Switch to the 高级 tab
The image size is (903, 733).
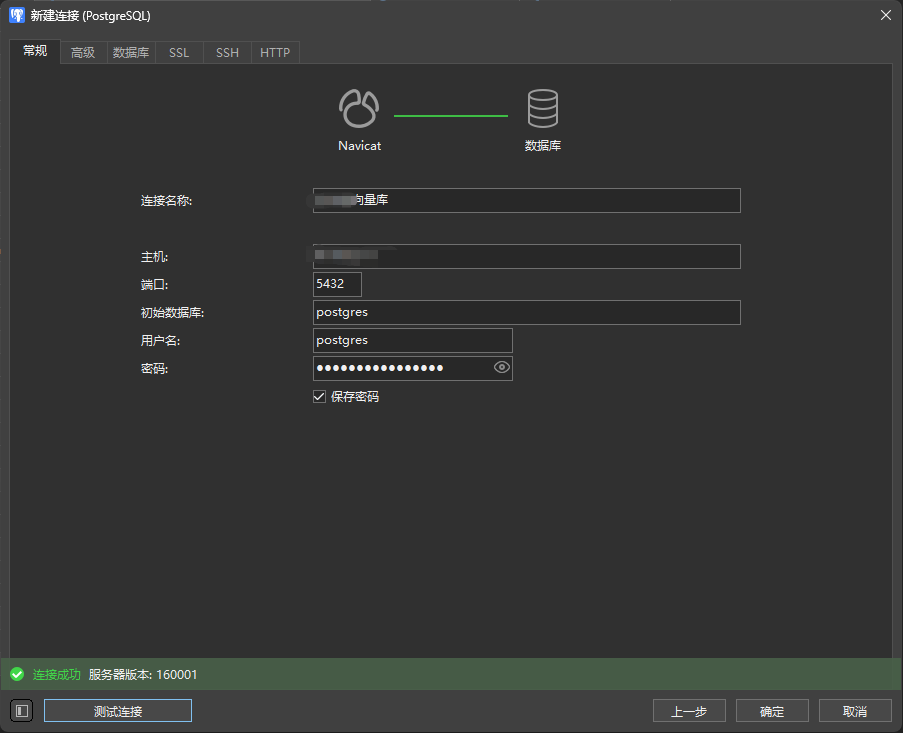click(83, 53)
